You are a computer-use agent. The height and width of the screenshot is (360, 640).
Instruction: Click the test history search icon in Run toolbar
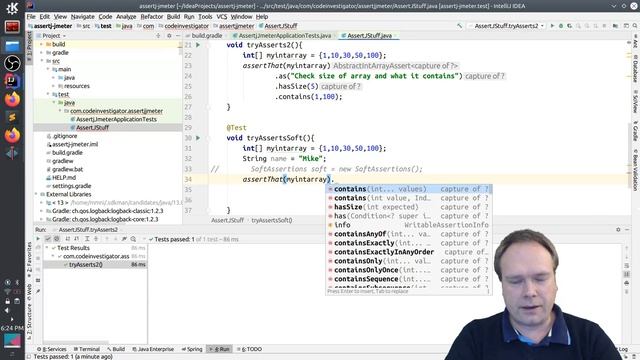[x=133, y=239]
